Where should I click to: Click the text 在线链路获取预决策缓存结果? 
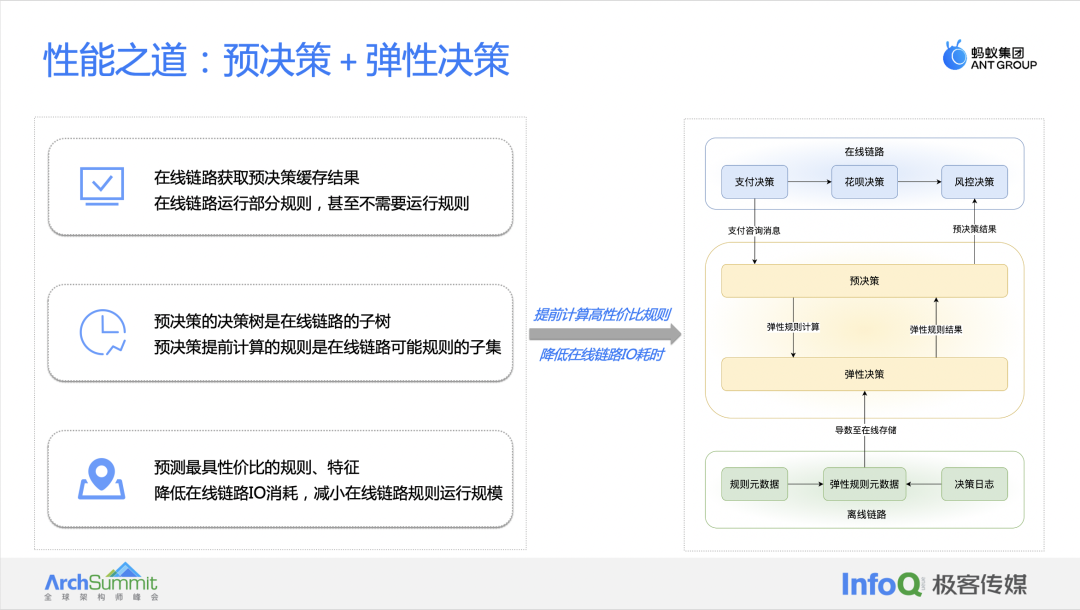pyautogui.click(x=257, y=178)
